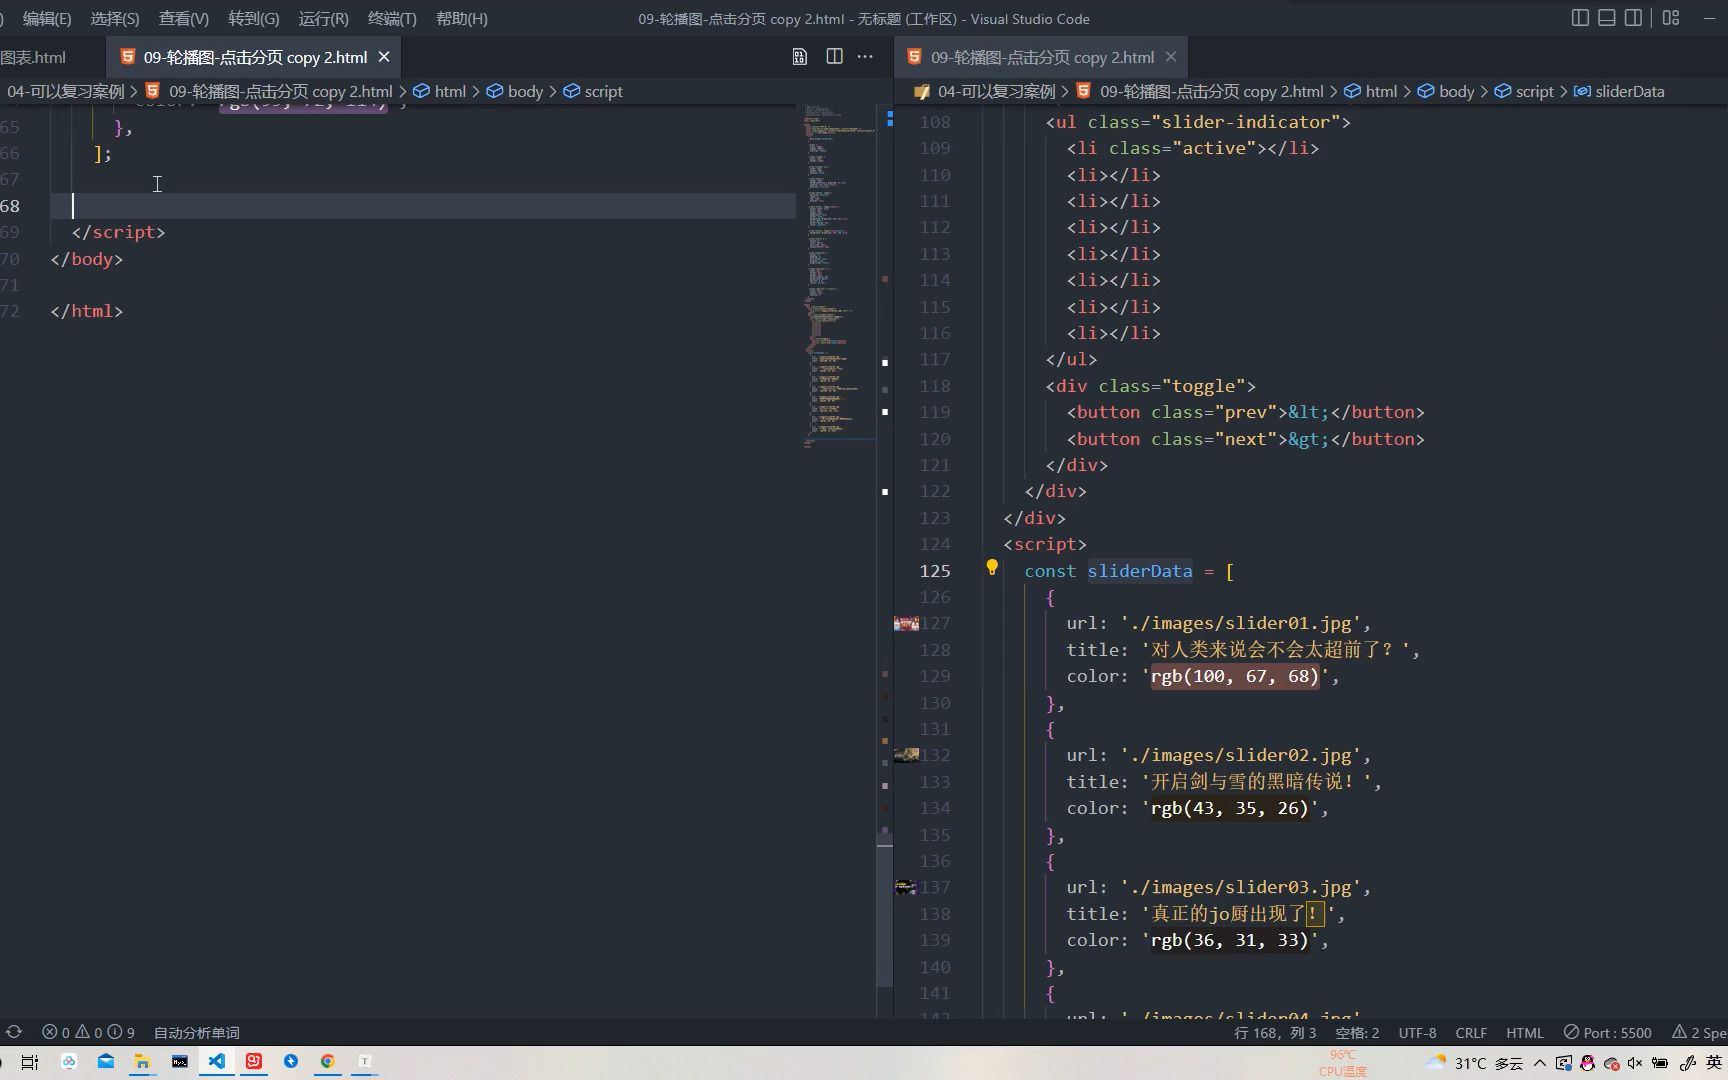Click Visual Studio Code taskbar icon

(217, 1062)
